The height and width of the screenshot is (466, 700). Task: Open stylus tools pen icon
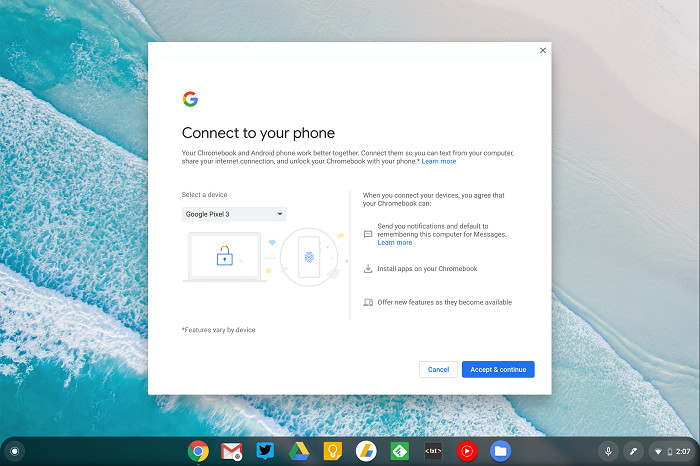pos(633,451)
